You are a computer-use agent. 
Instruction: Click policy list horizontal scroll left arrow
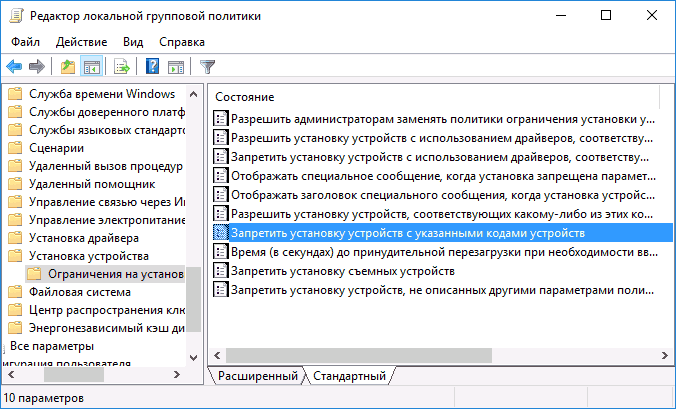click(x=217, y=355)
